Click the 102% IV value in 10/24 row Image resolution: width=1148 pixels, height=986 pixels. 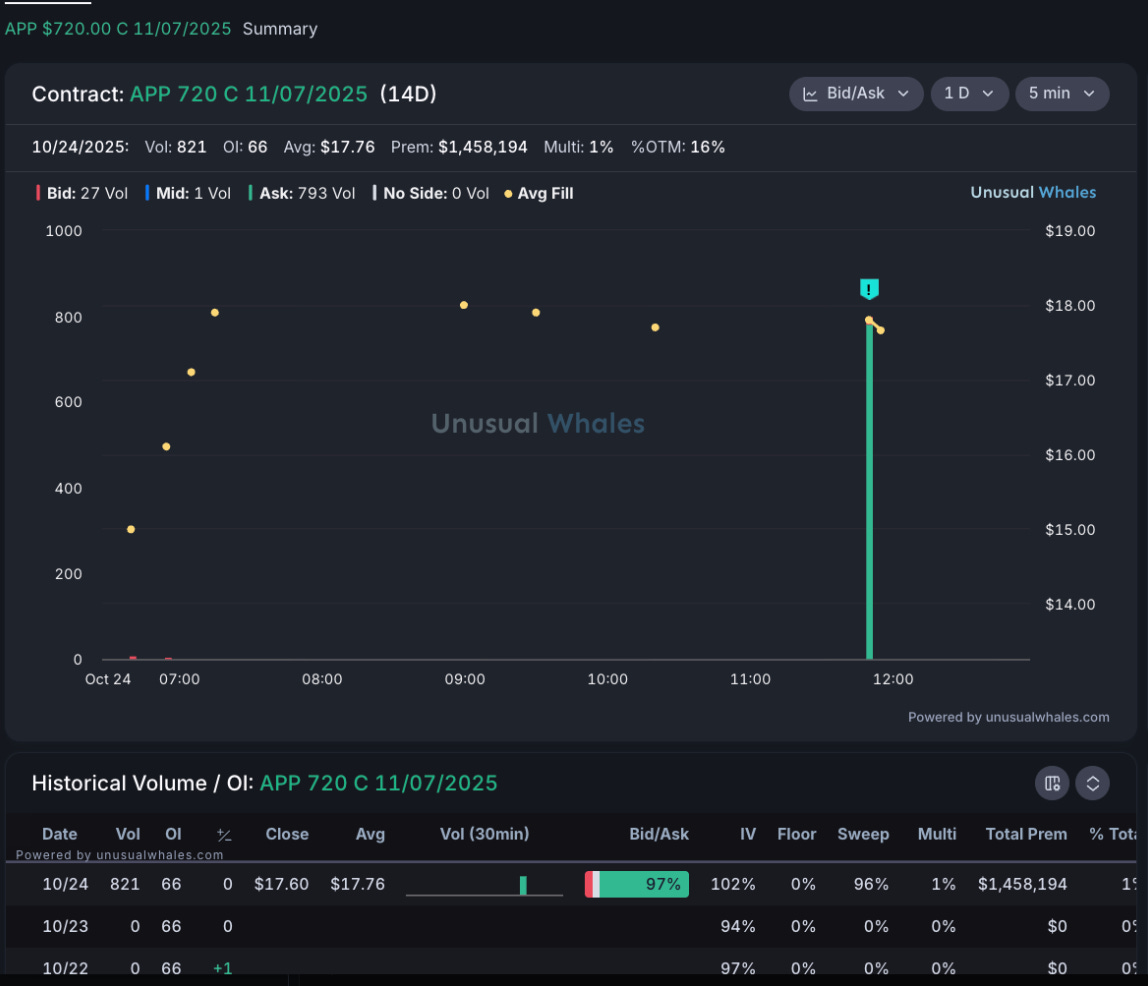pyautogui.click(x=733, y=884)
